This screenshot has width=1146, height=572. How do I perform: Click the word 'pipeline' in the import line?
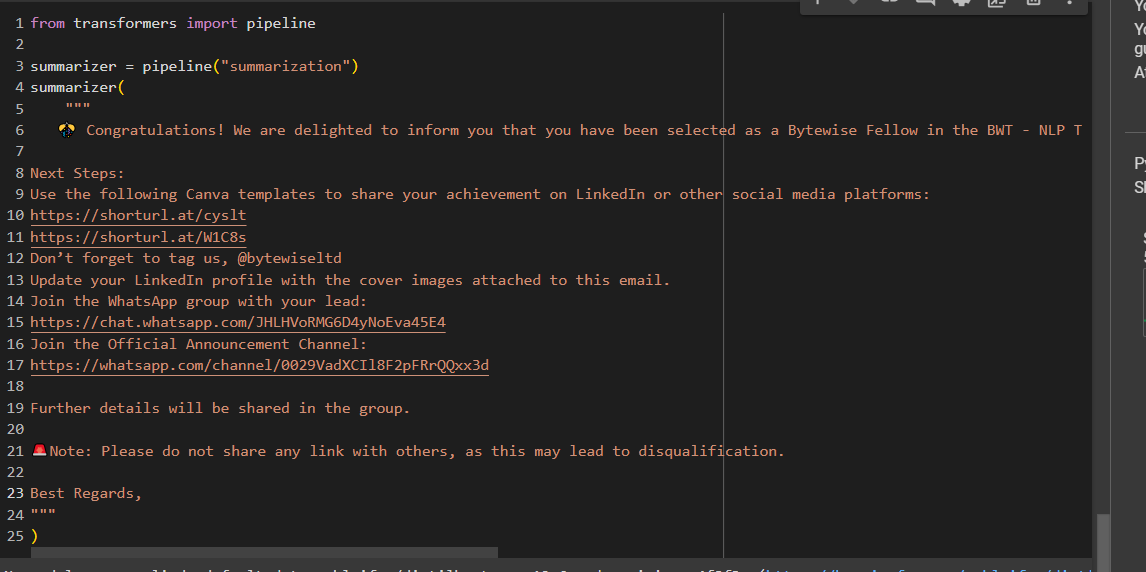coord(281,23)
